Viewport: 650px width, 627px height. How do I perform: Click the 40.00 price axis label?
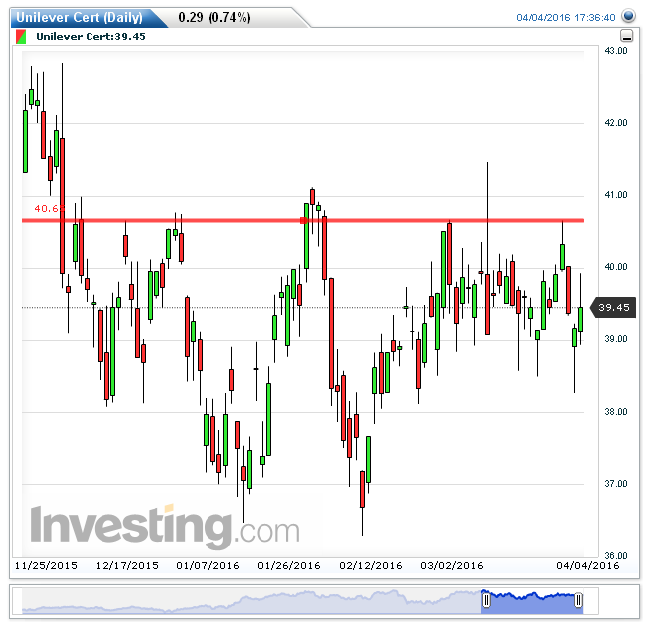(x=616, y=267)
